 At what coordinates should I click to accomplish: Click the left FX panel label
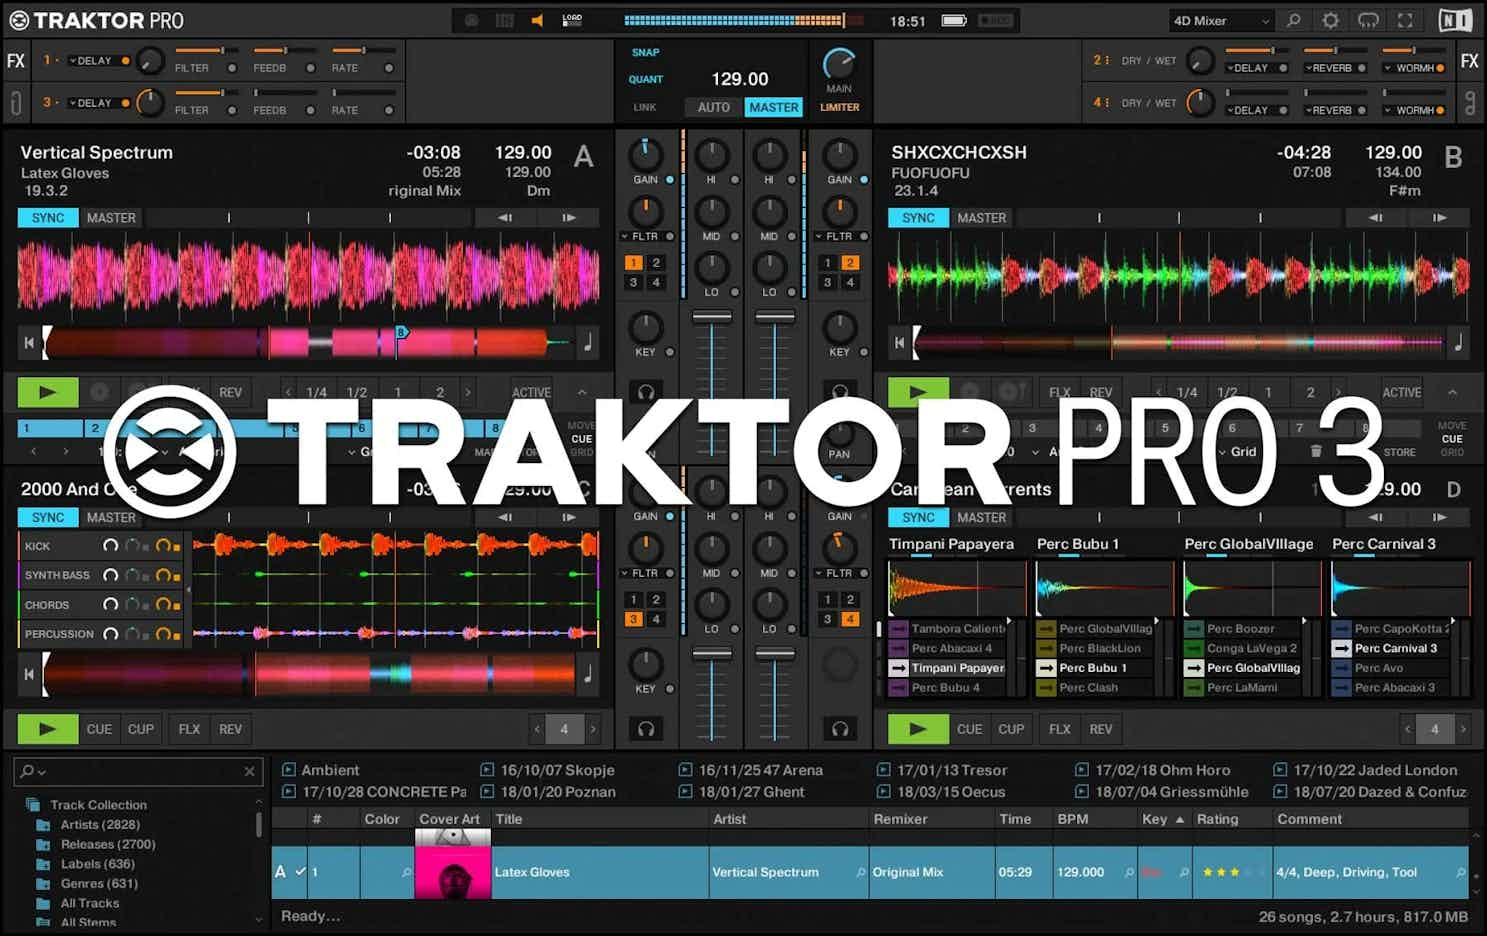pyautogui.click(x=16, y=61)
